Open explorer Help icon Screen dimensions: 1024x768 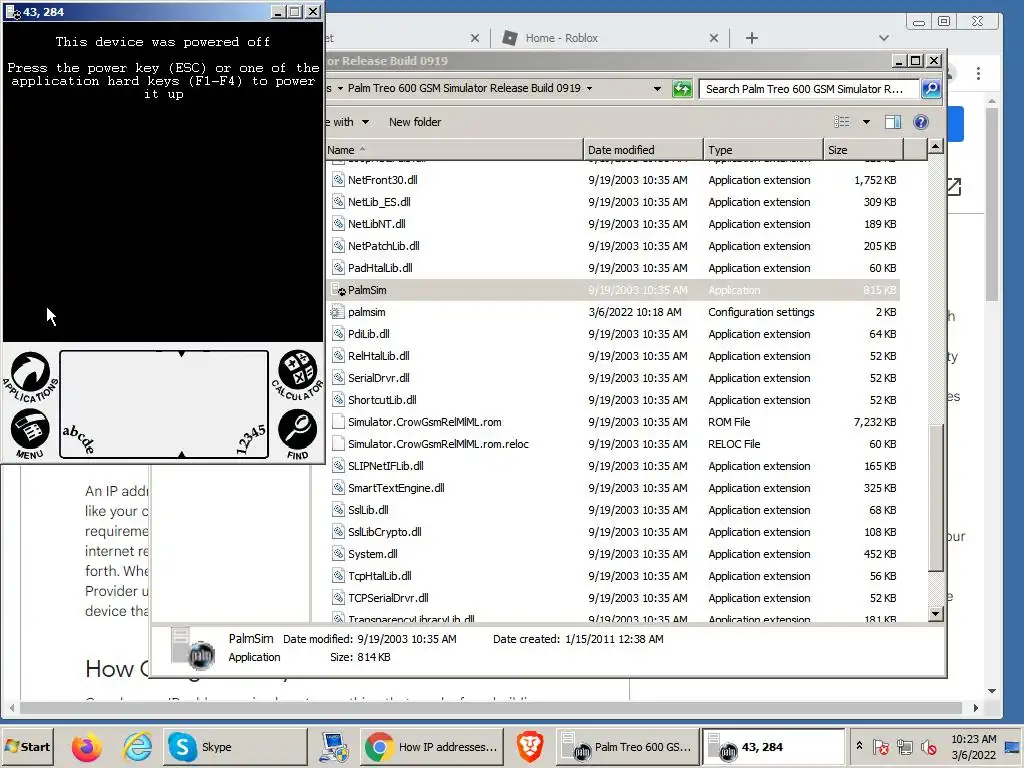tap(921, 122)
